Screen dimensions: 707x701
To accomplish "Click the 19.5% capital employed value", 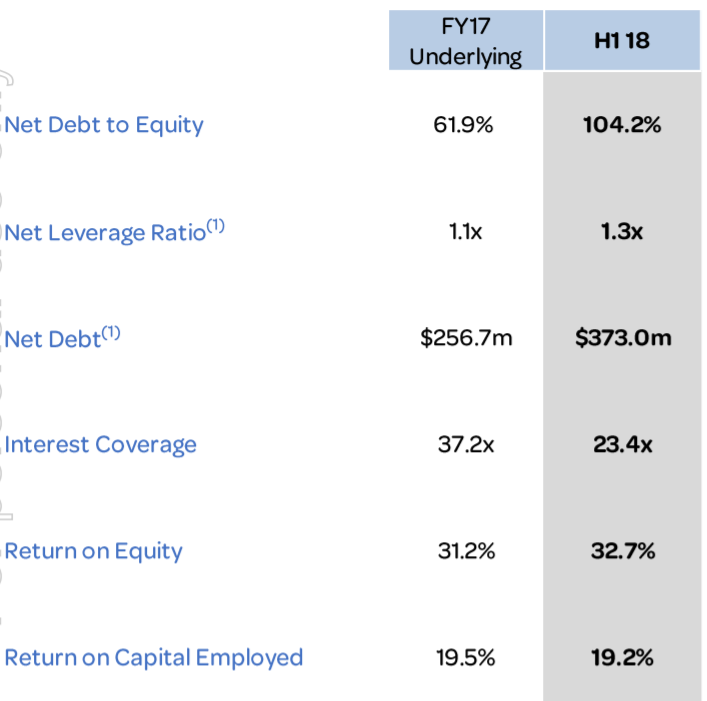I will click(466, 658).
